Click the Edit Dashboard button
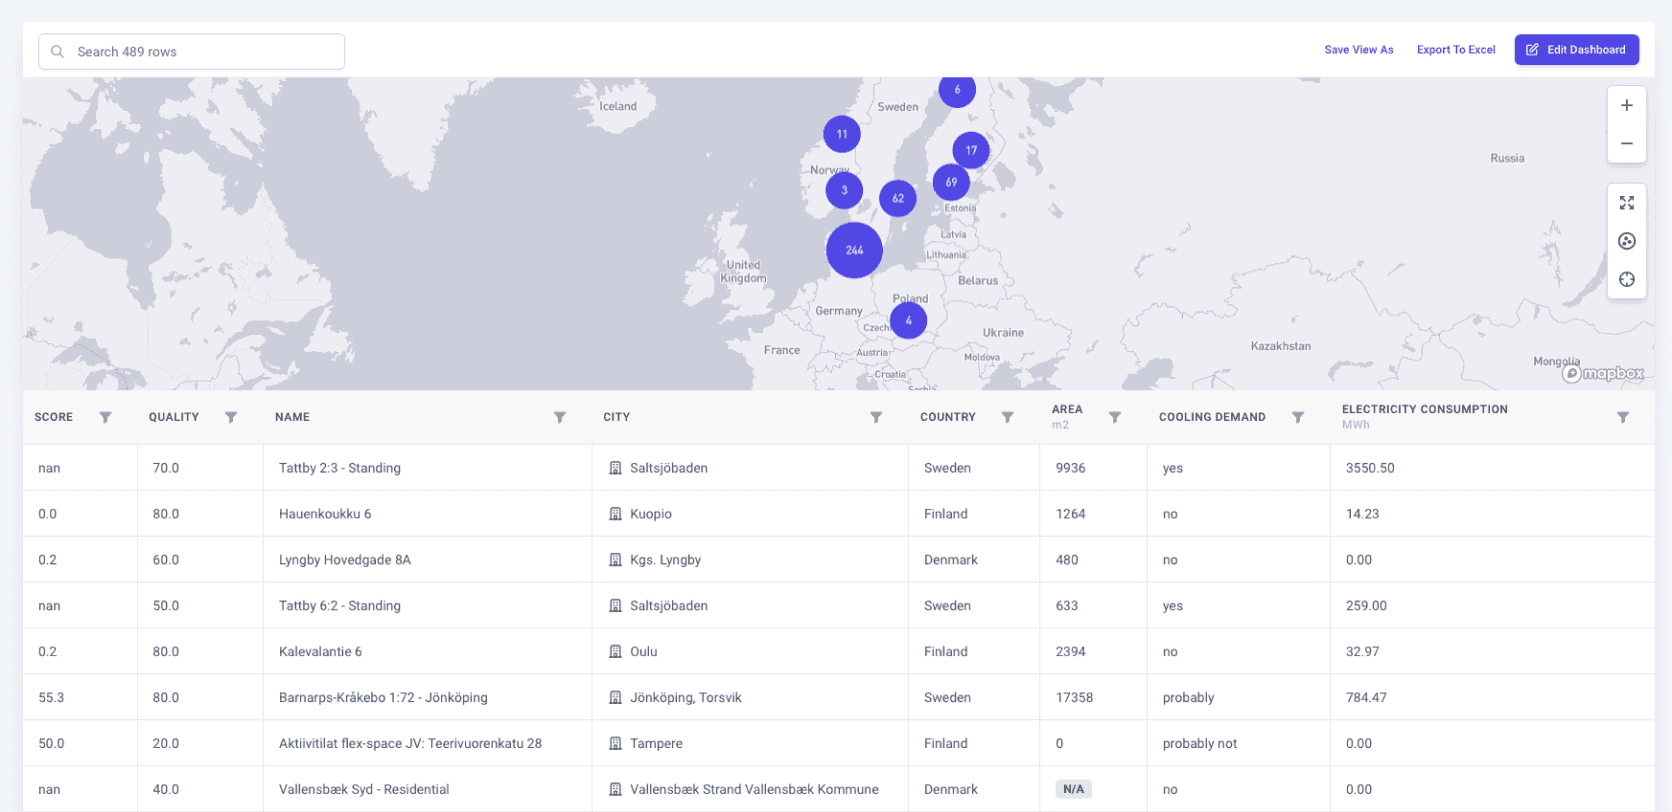The image size is (1672, 812). pyautogui.click(x=1576, y=50)
